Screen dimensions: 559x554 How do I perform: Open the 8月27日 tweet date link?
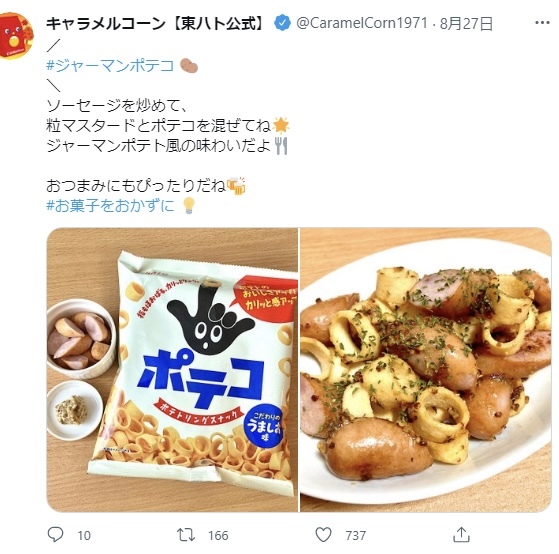pyautogui.click(x=466, y=24)
